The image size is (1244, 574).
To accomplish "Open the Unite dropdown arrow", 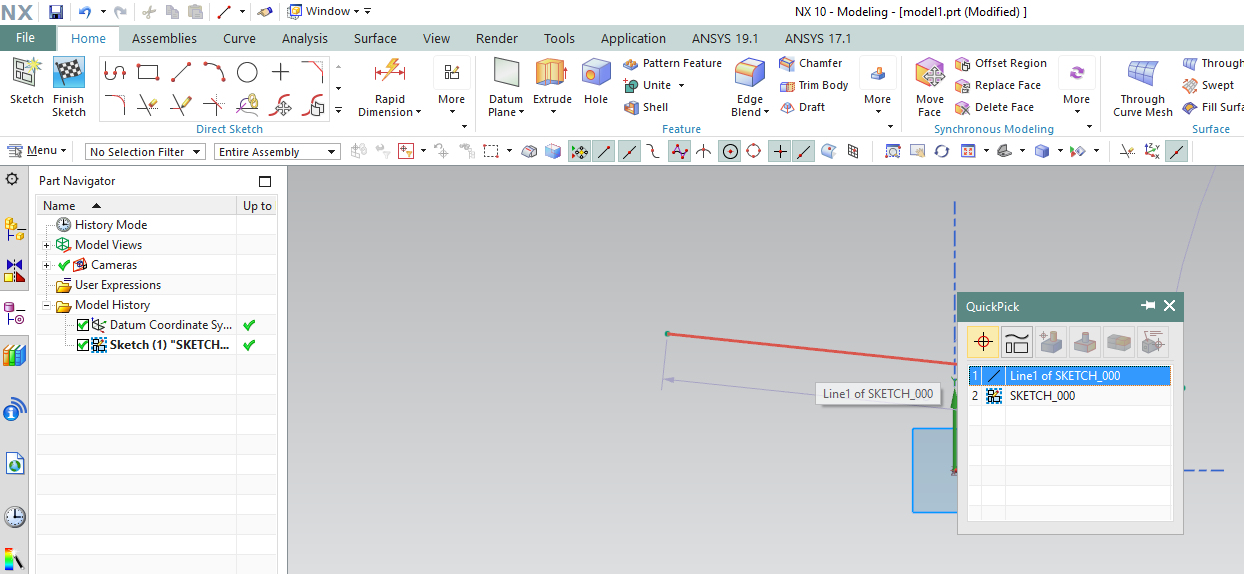I will [x=682, y=86].
